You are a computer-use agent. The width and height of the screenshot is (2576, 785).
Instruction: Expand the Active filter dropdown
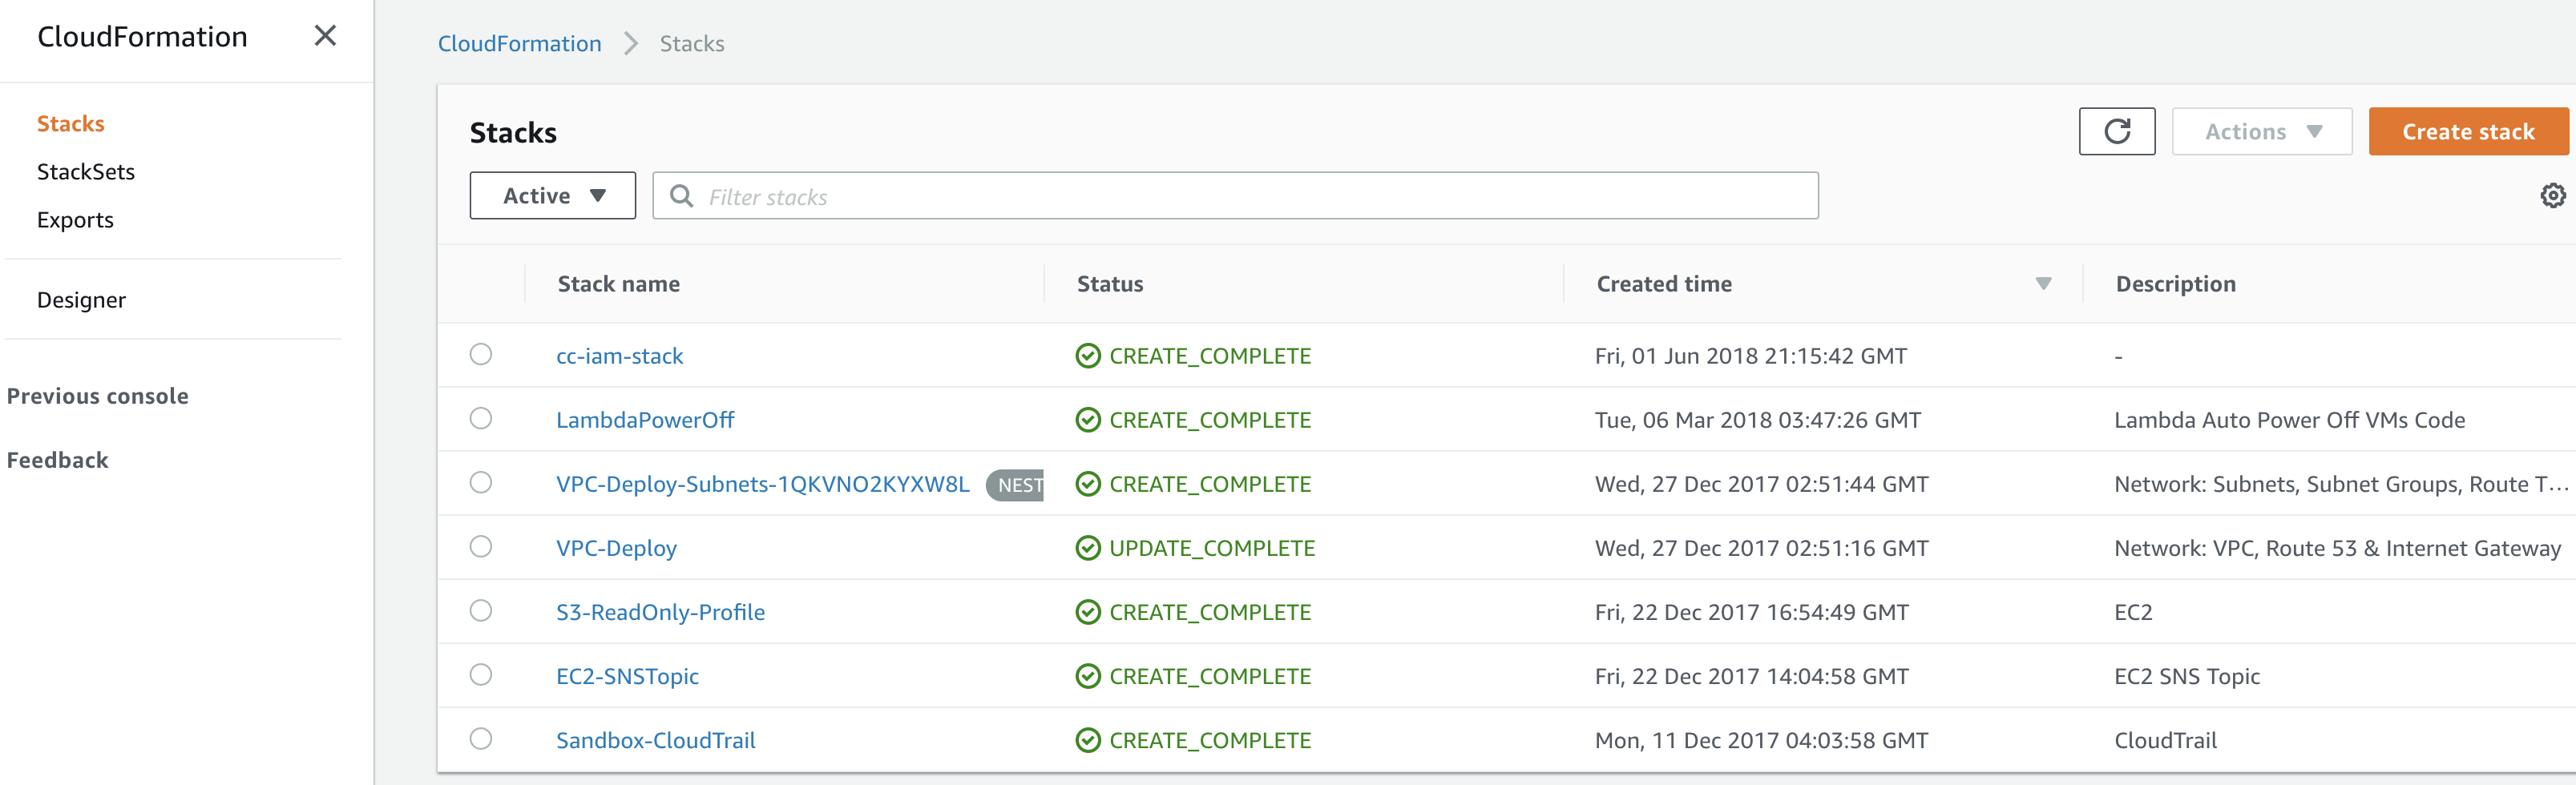click(x=553, y=196)
